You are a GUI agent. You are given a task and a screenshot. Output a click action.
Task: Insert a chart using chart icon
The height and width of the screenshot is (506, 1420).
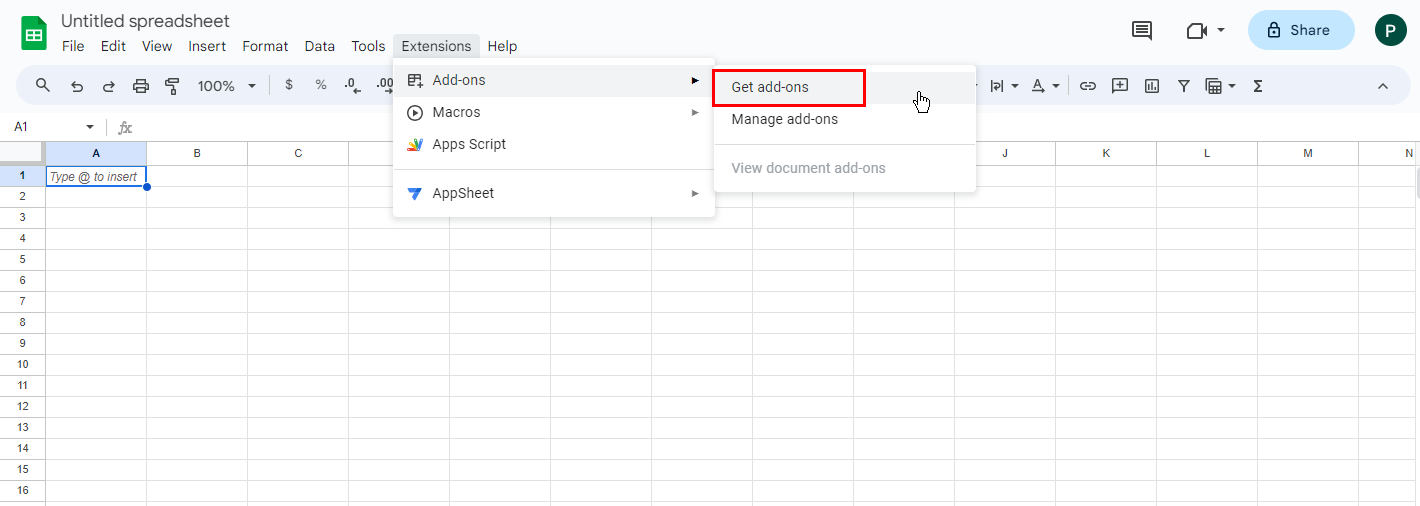1152,86
